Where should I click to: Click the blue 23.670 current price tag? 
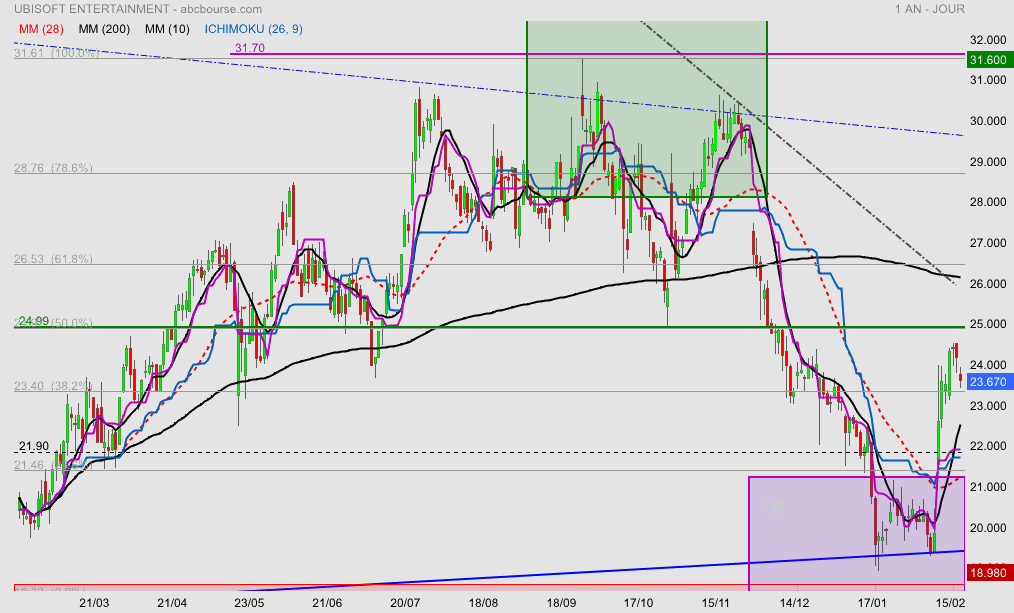point(989,382)
